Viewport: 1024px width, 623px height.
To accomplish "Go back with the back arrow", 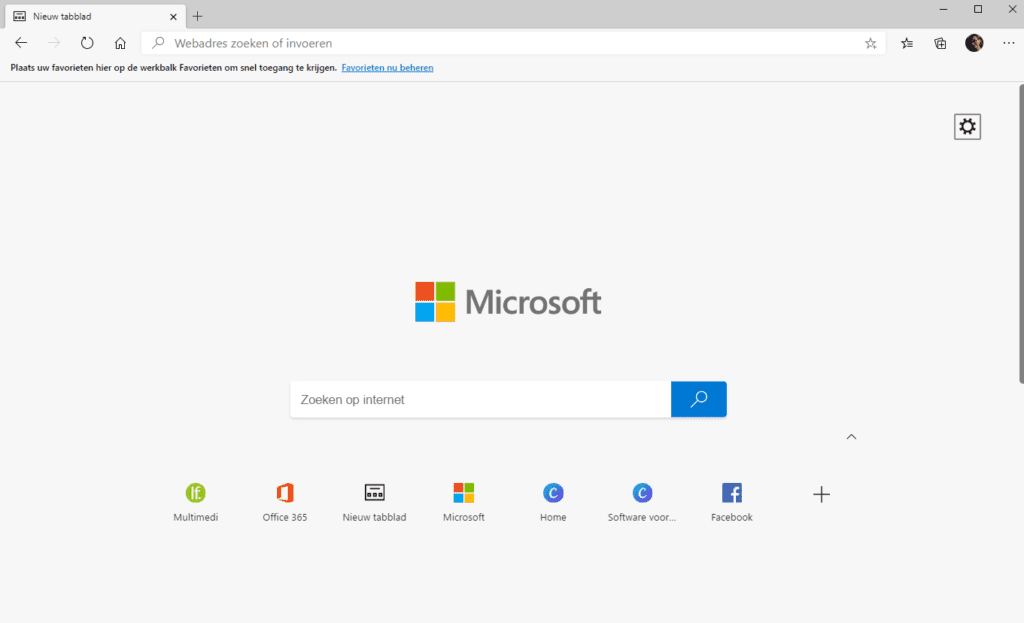I will [21, 43].
